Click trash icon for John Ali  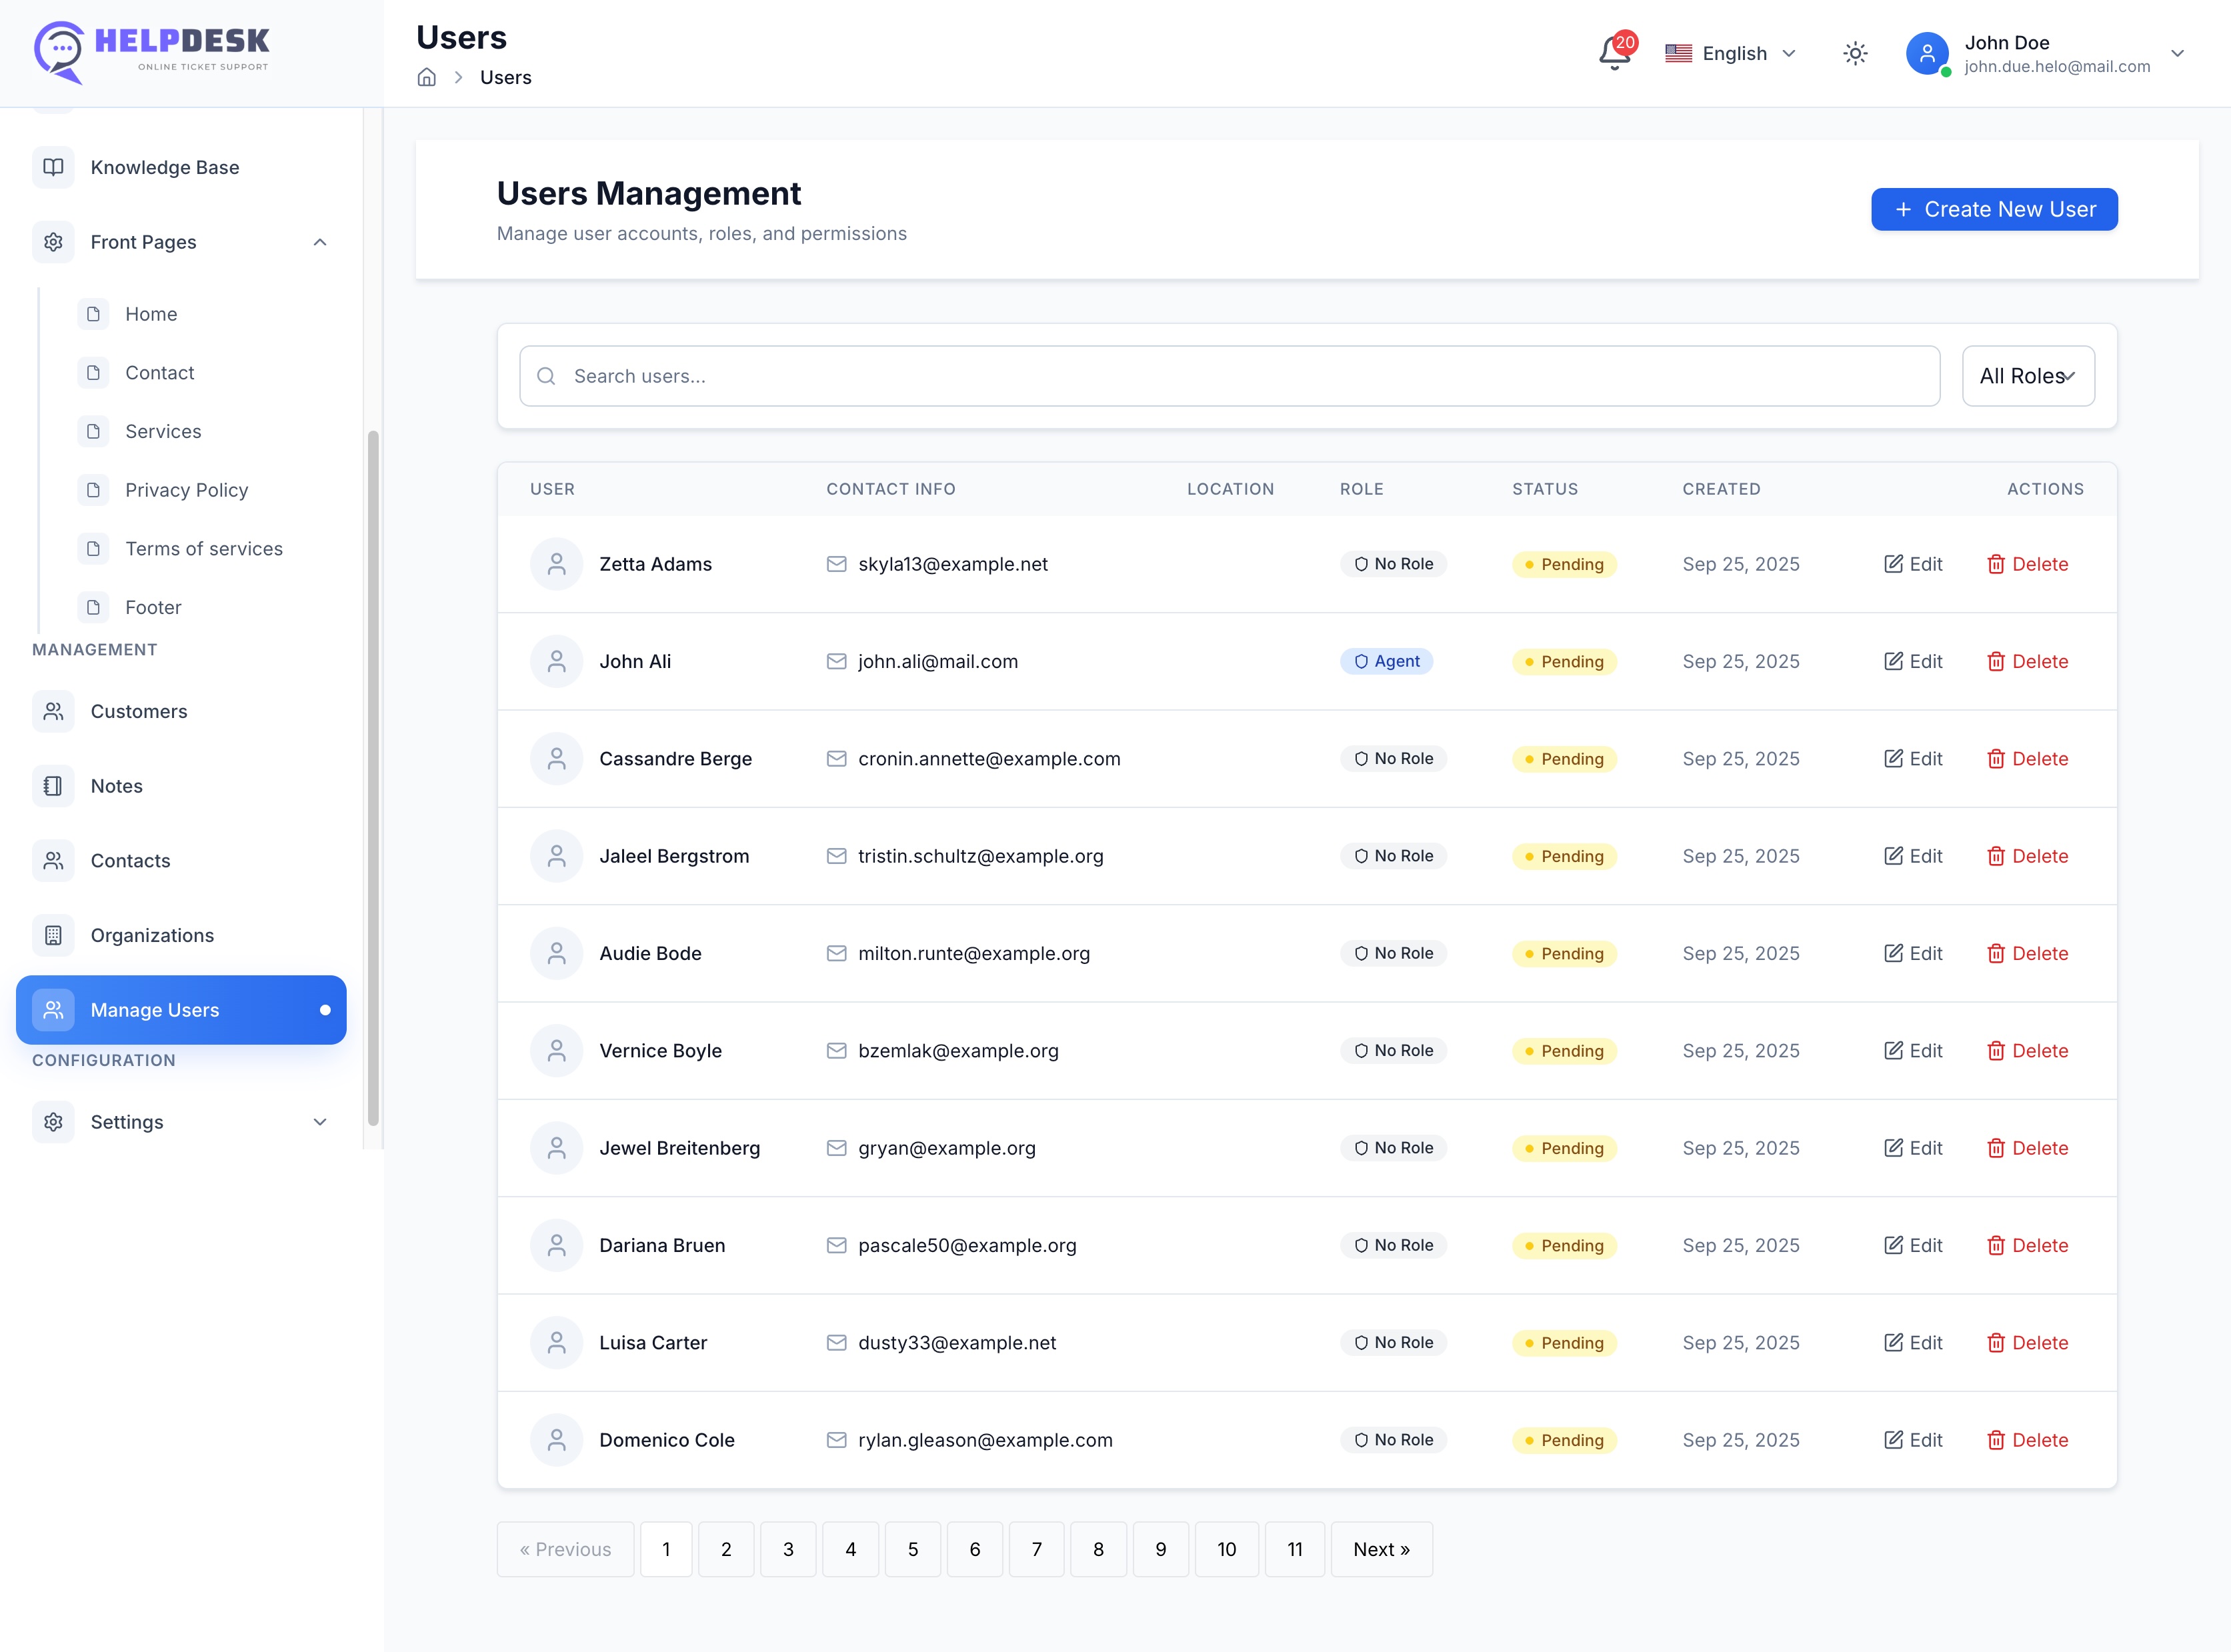(1995, 661)
